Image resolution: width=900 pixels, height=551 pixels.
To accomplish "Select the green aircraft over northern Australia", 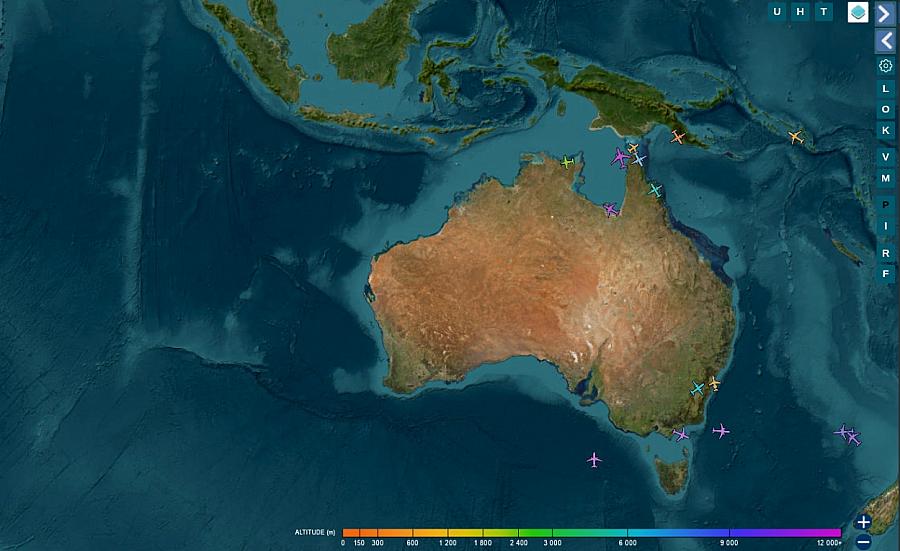I will coord(568,162).
